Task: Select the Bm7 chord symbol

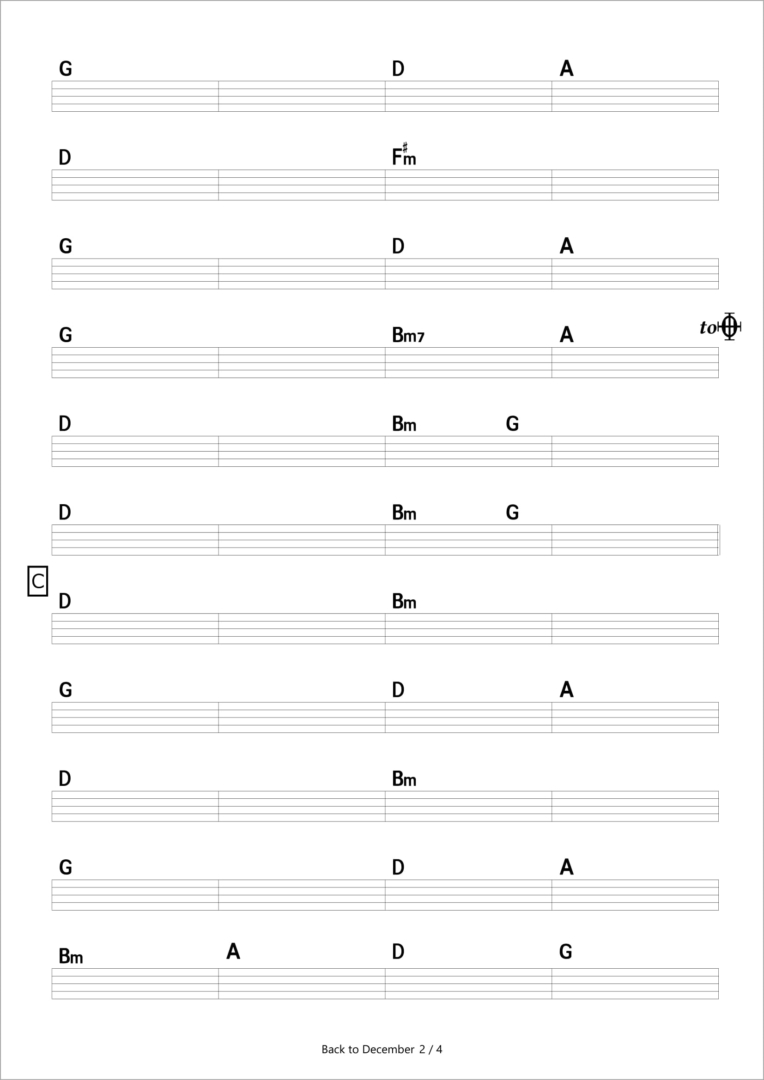Action: (x=409, y=335)
